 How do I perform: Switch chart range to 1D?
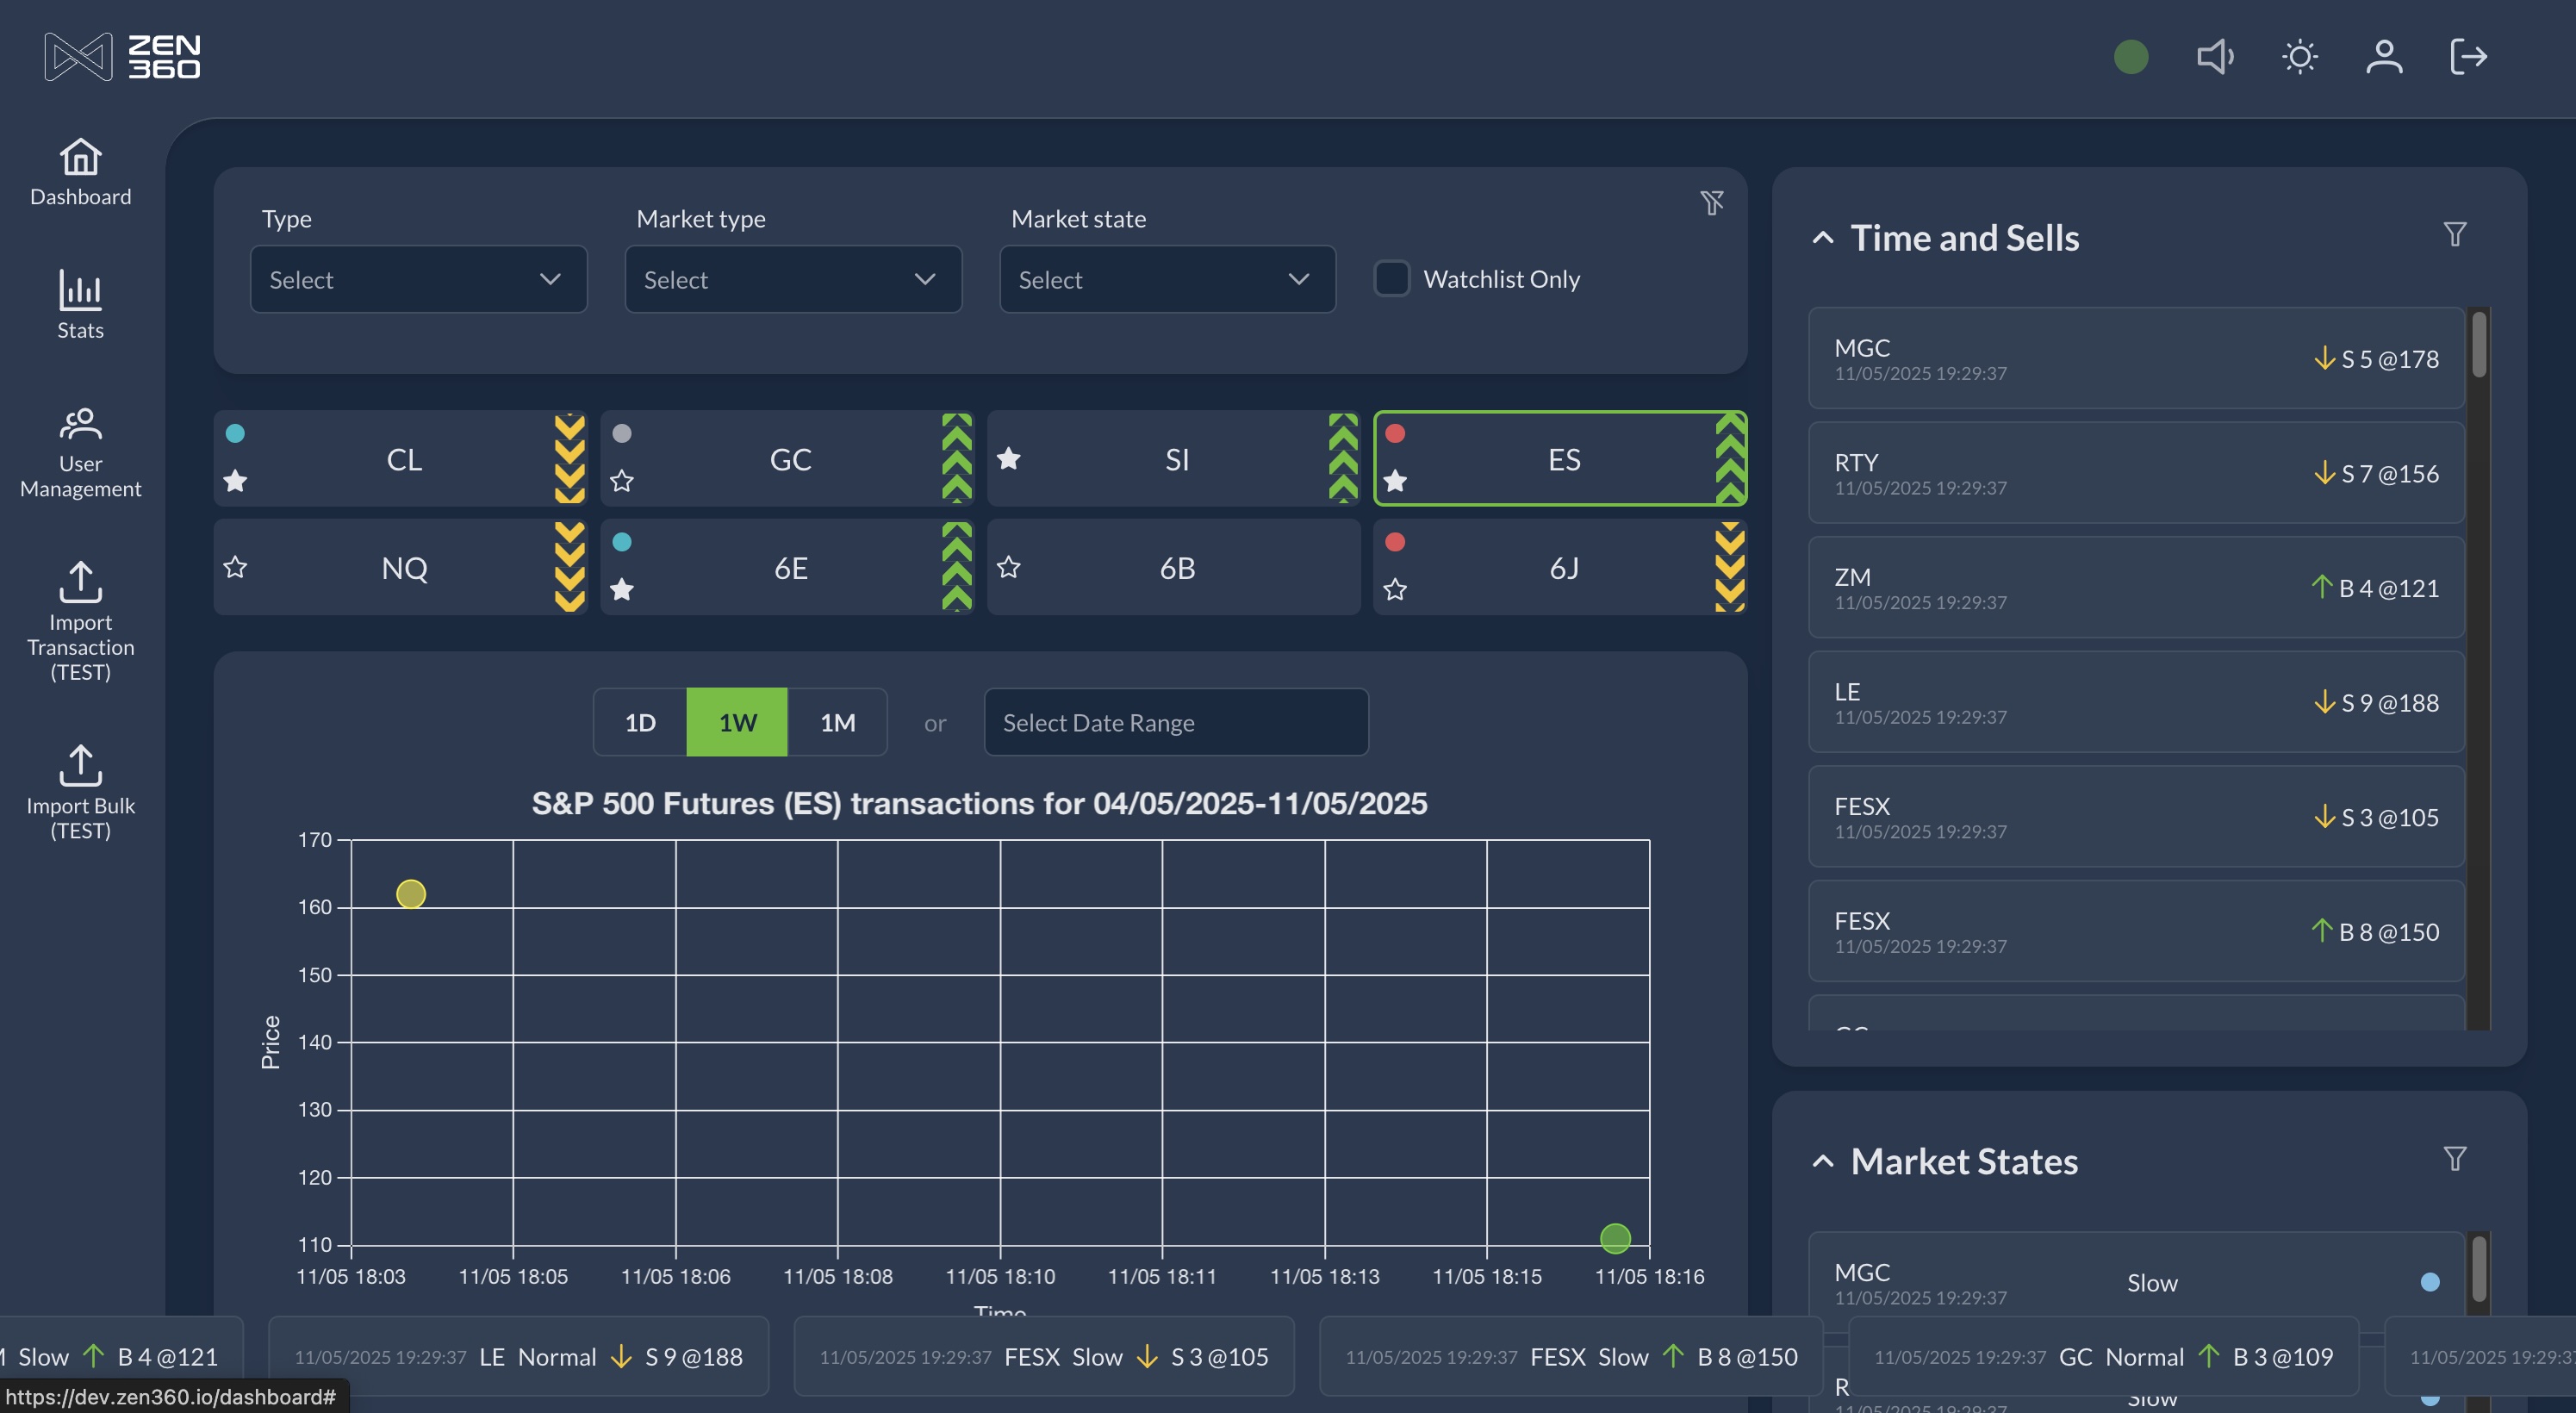point(640,722)
